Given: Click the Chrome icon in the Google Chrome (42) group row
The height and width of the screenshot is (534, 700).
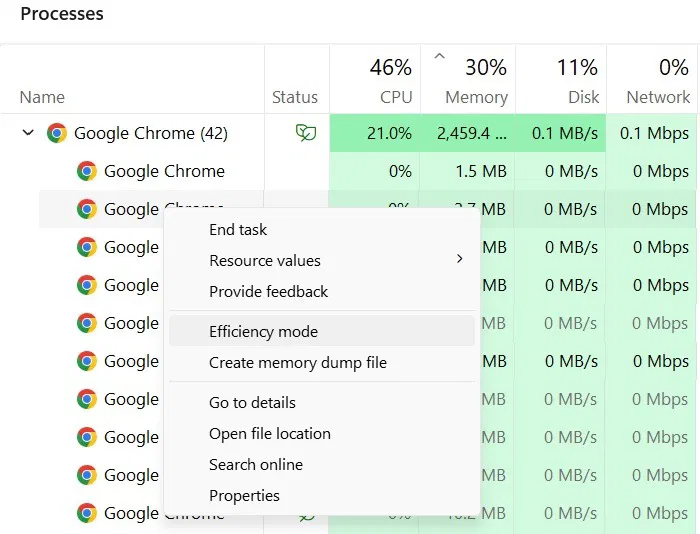Looking at the screenshot, I should pos(57,133).
